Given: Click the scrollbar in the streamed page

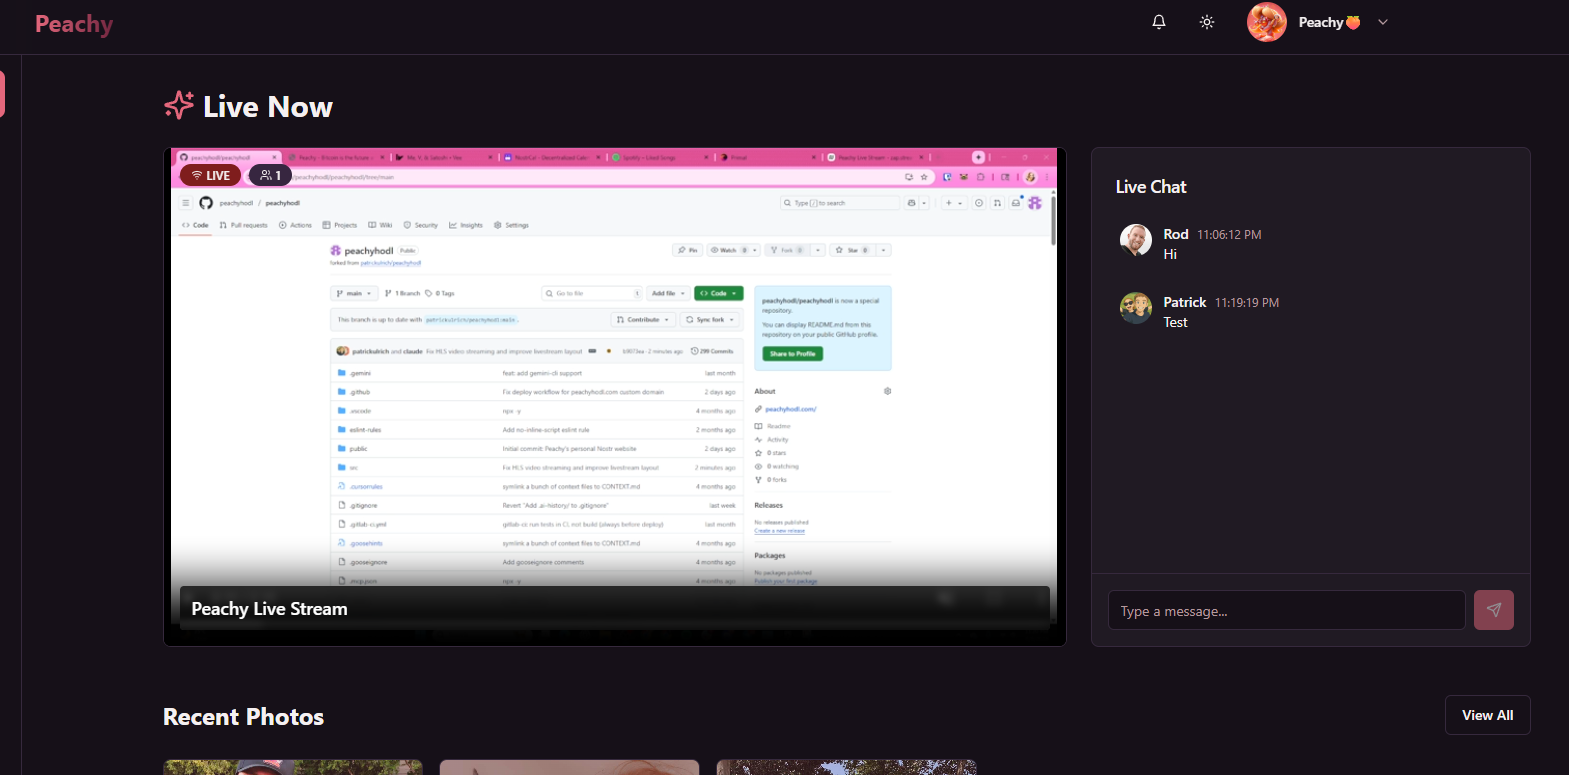Looking at the screenshot, I should click(x=1053, y=220).
